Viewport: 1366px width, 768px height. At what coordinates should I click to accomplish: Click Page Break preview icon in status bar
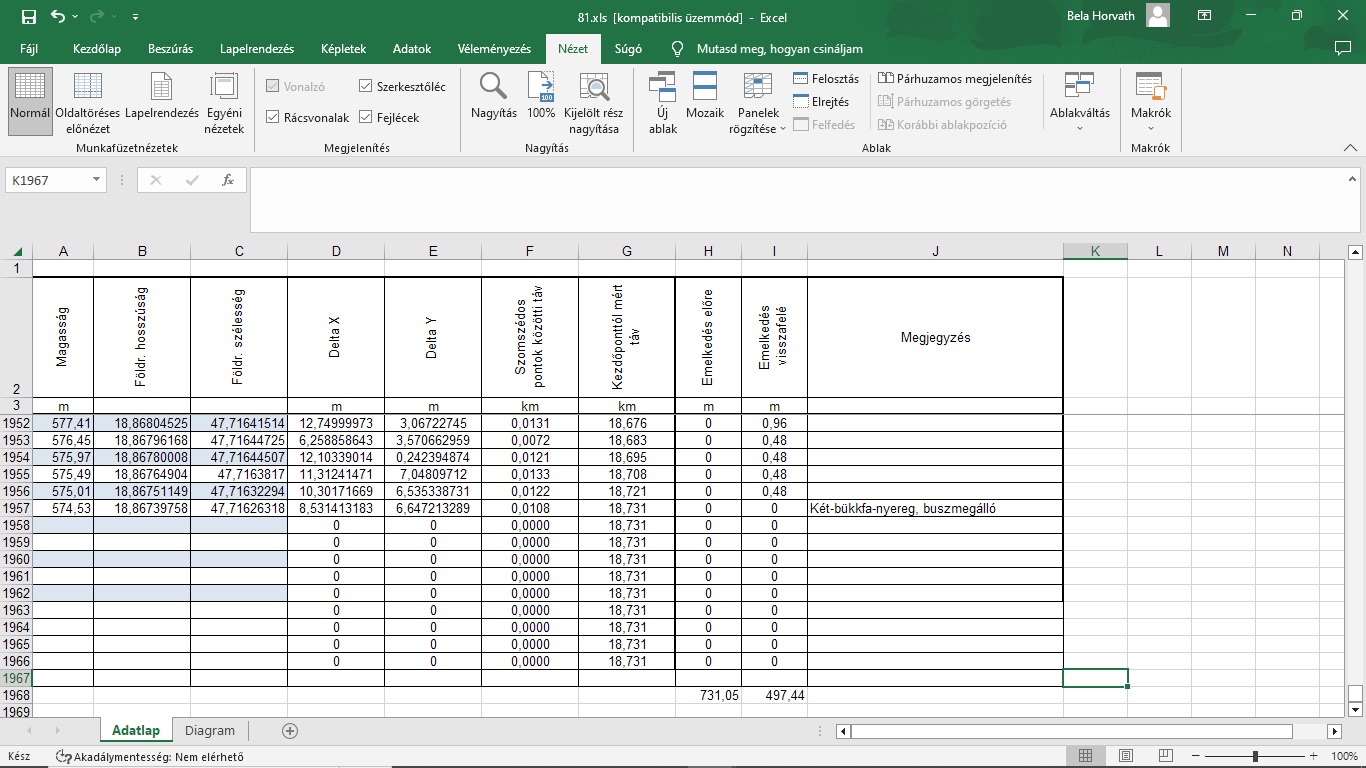1165,756
